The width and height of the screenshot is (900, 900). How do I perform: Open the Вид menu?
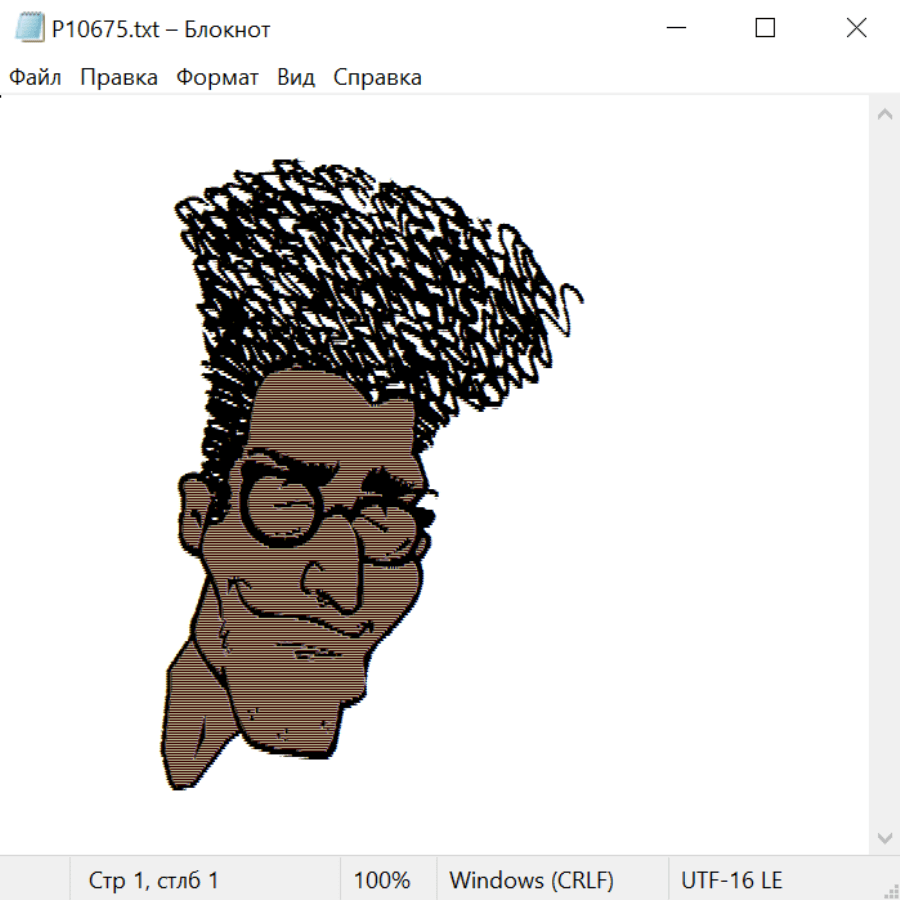click(x=296, y=78)
